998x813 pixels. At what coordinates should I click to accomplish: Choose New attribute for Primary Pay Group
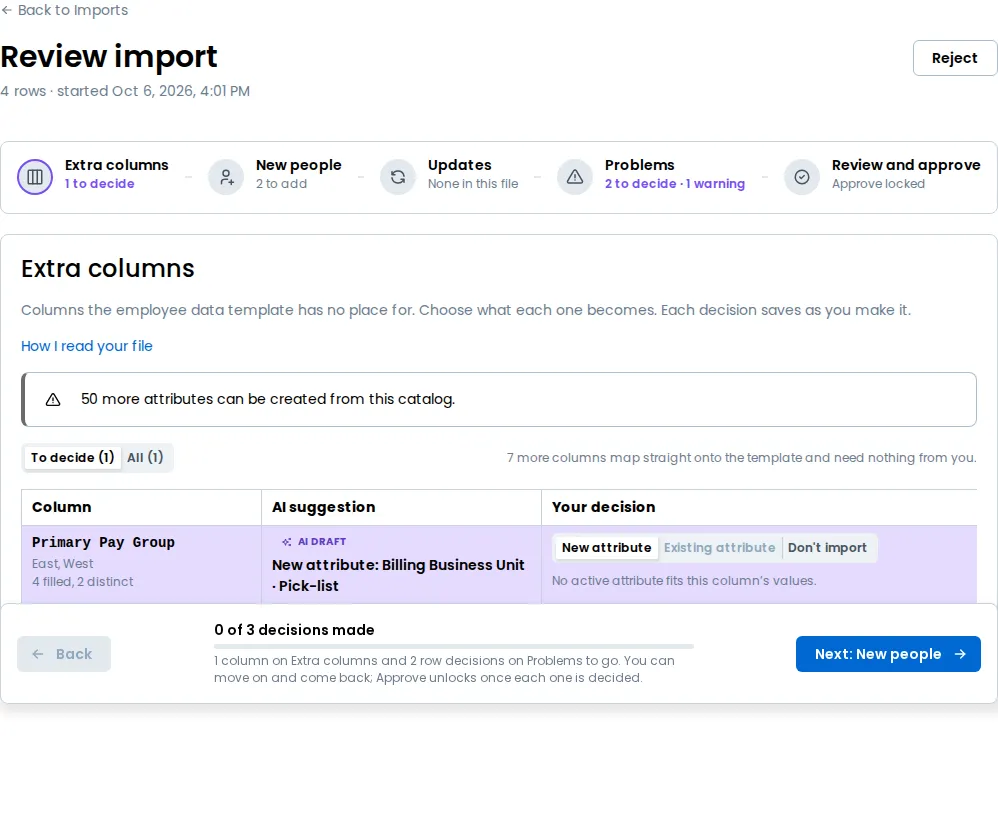pyautogui.click(x=607, y=548)
